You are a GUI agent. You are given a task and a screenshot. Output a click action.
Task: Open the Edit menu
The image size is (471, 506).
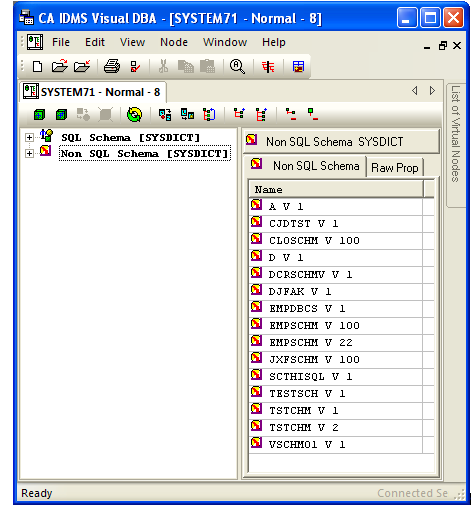coord(95,42)
